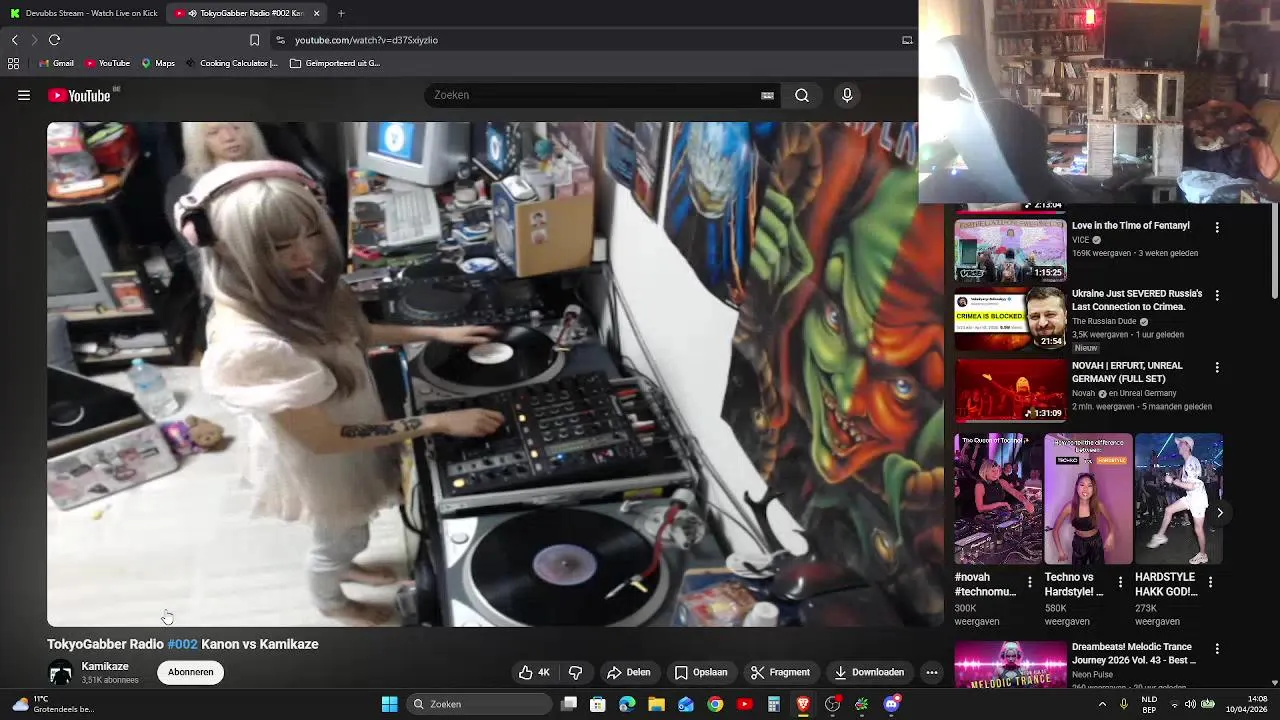This screenshot has height=720, width=1280.
Task: Dislike the video with thumbs down
Action: (x=575, y=672)
